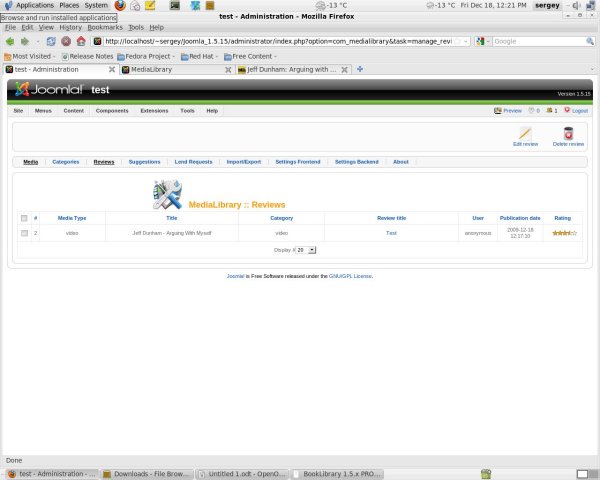Click the MediaLibrary tools header icon
The width and height of the screenshot is (600, 480).
[167, 194]
